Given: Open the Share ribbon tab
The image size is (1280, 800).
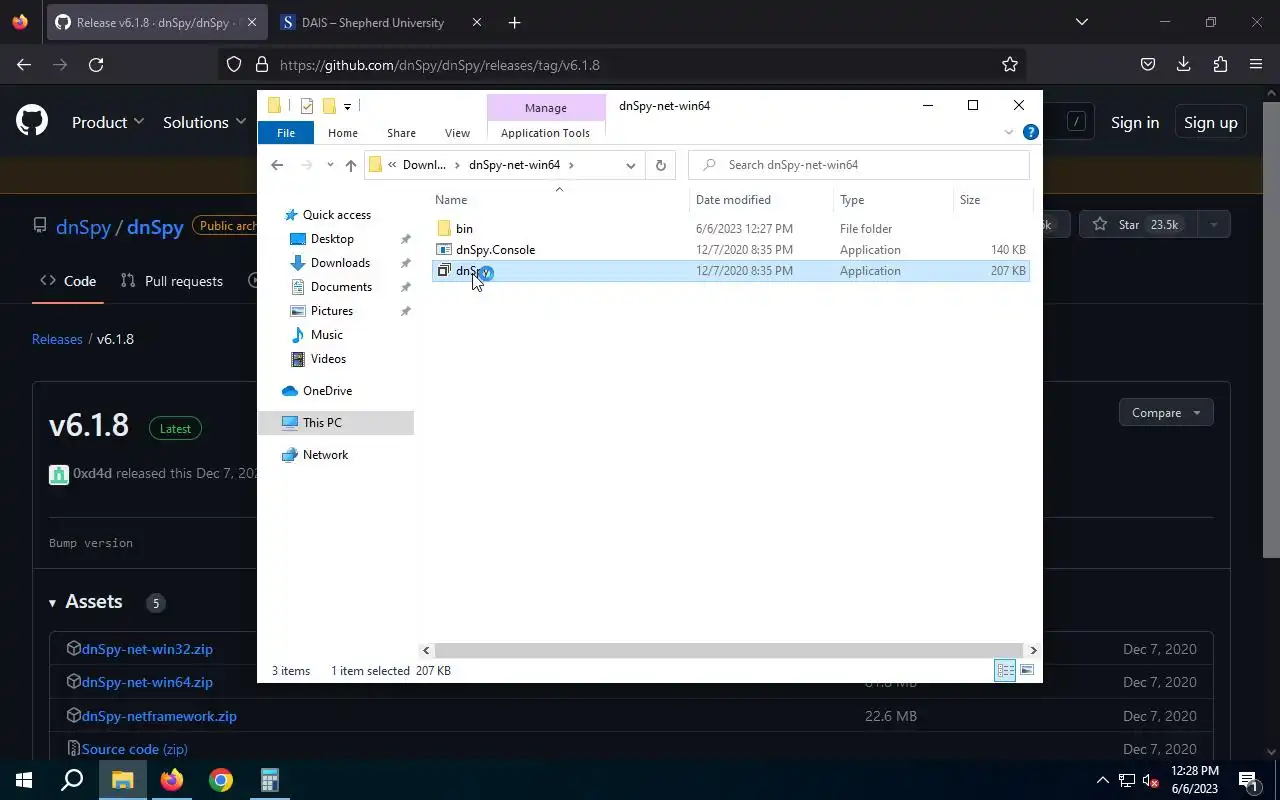Looking at the screenshot, I should (x=401, y=133).
